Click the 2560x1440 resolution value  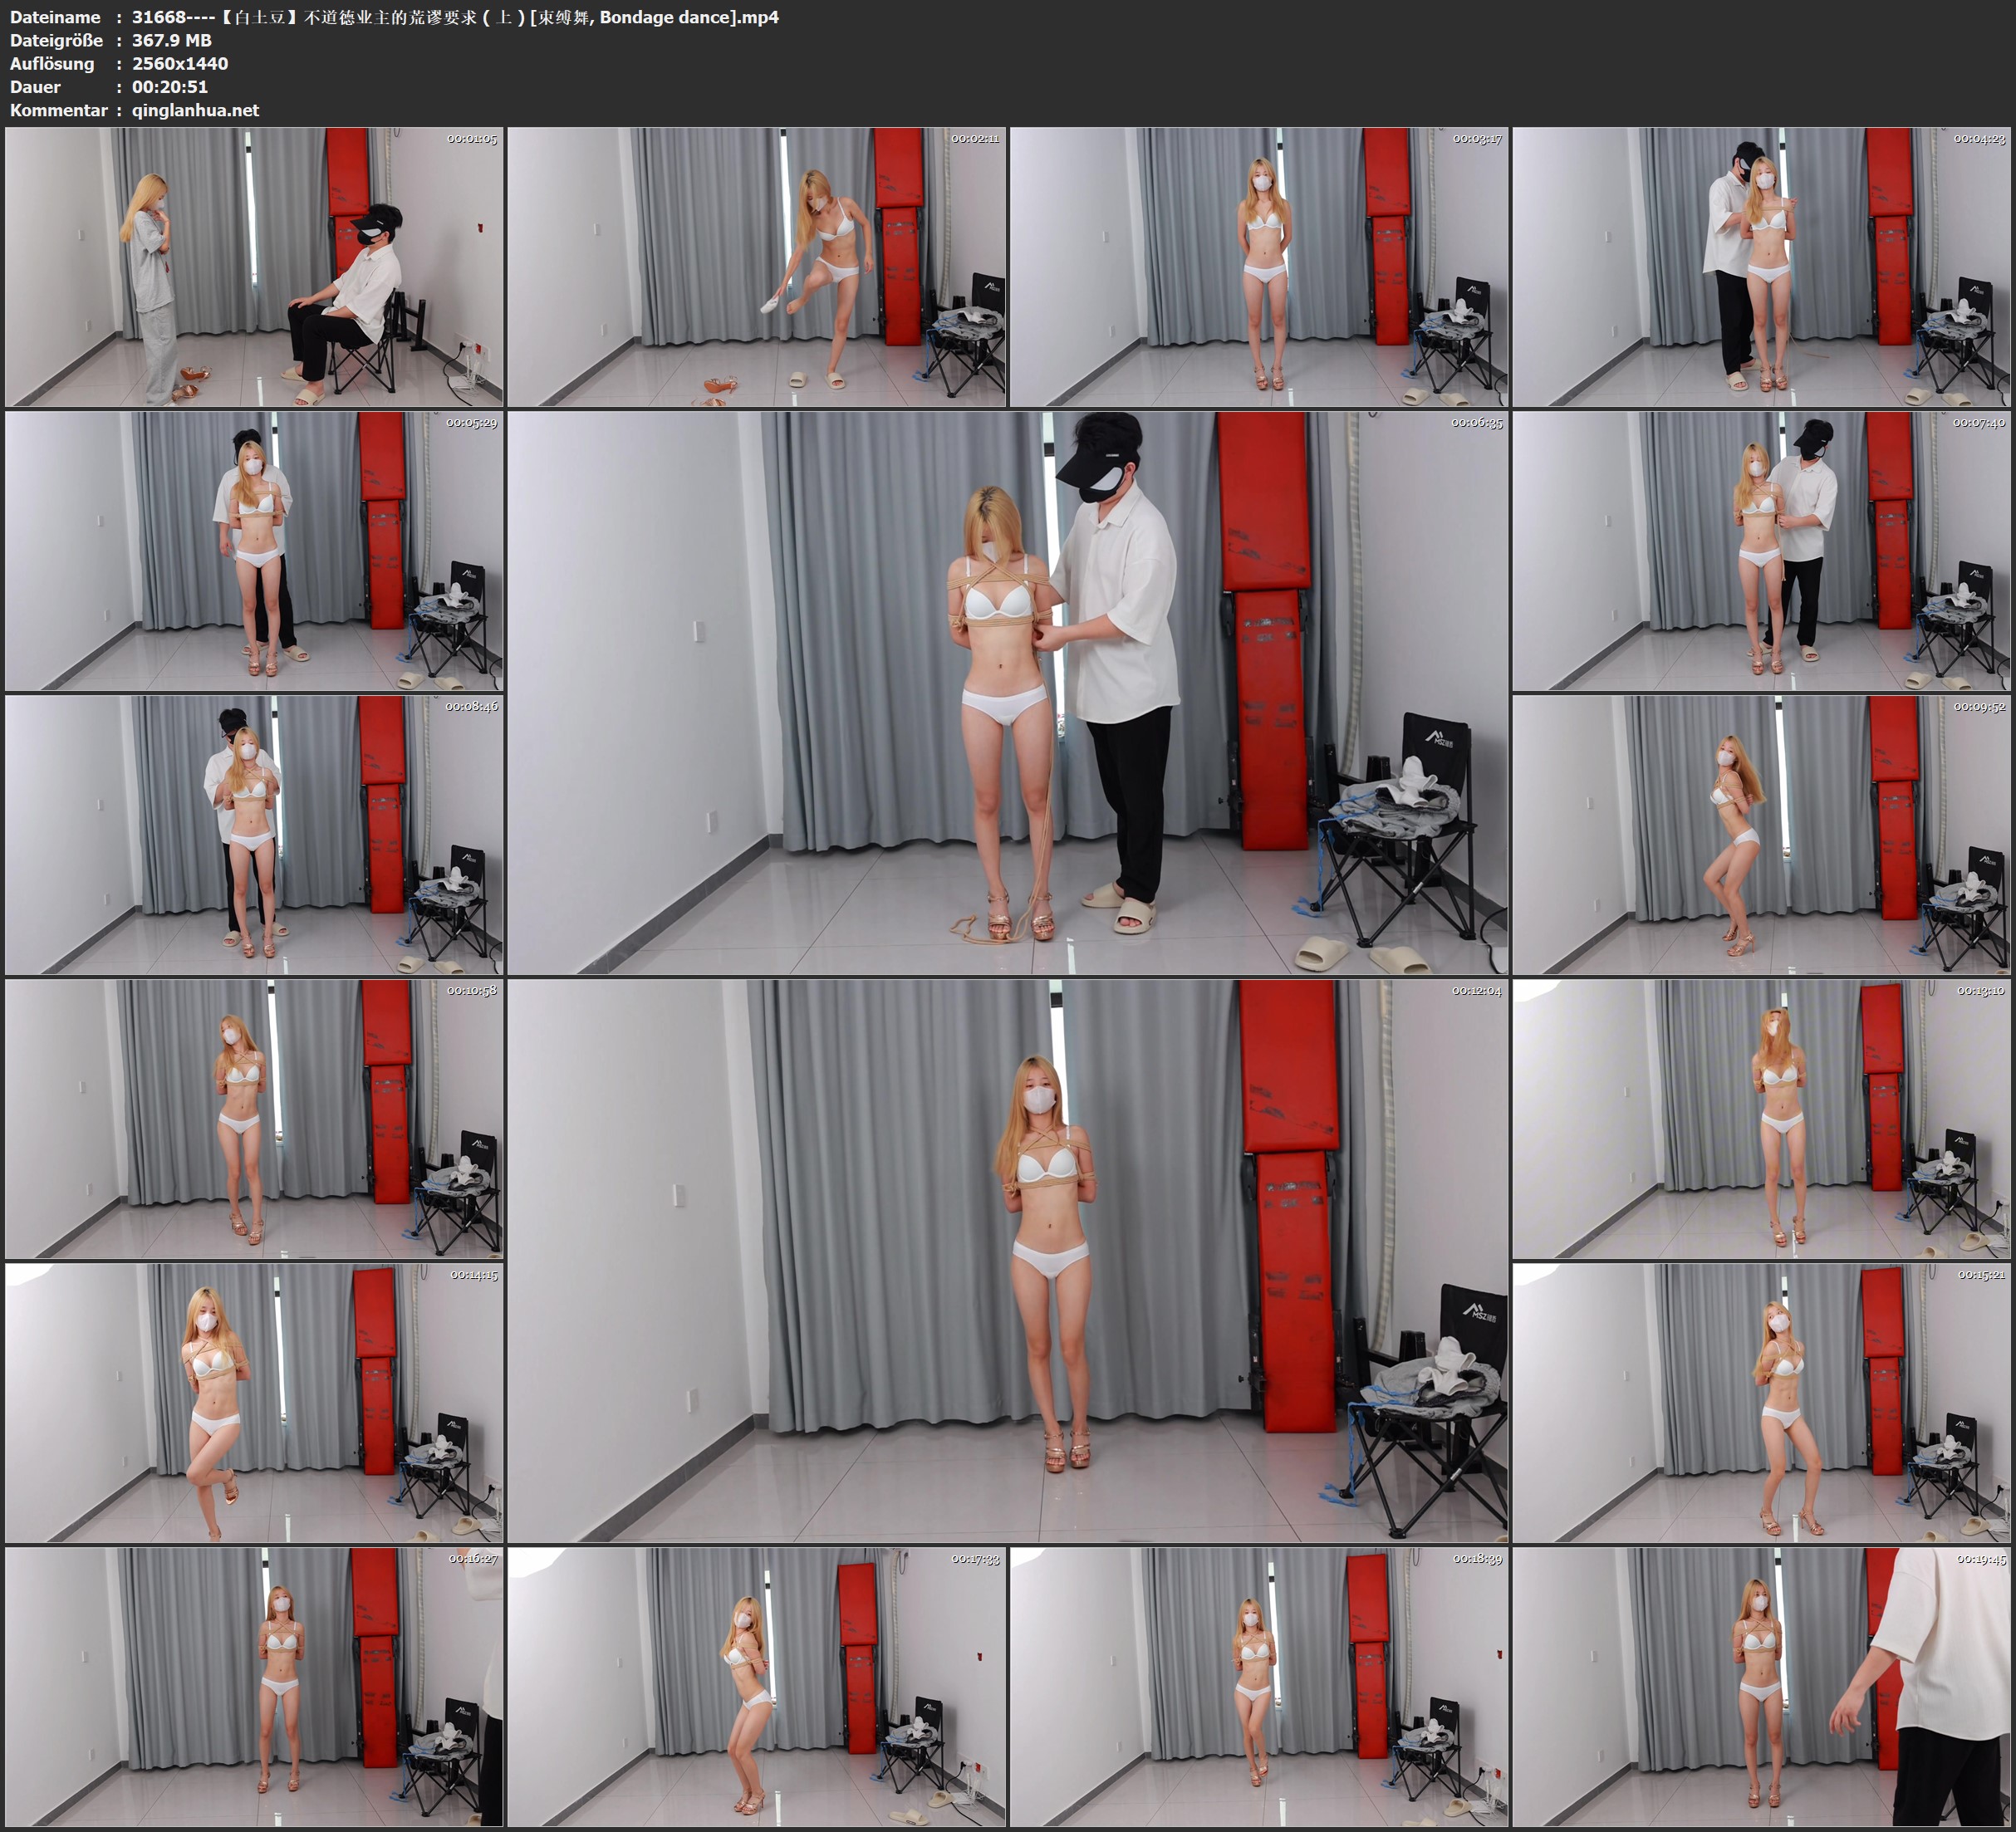(x=180, y=63)
